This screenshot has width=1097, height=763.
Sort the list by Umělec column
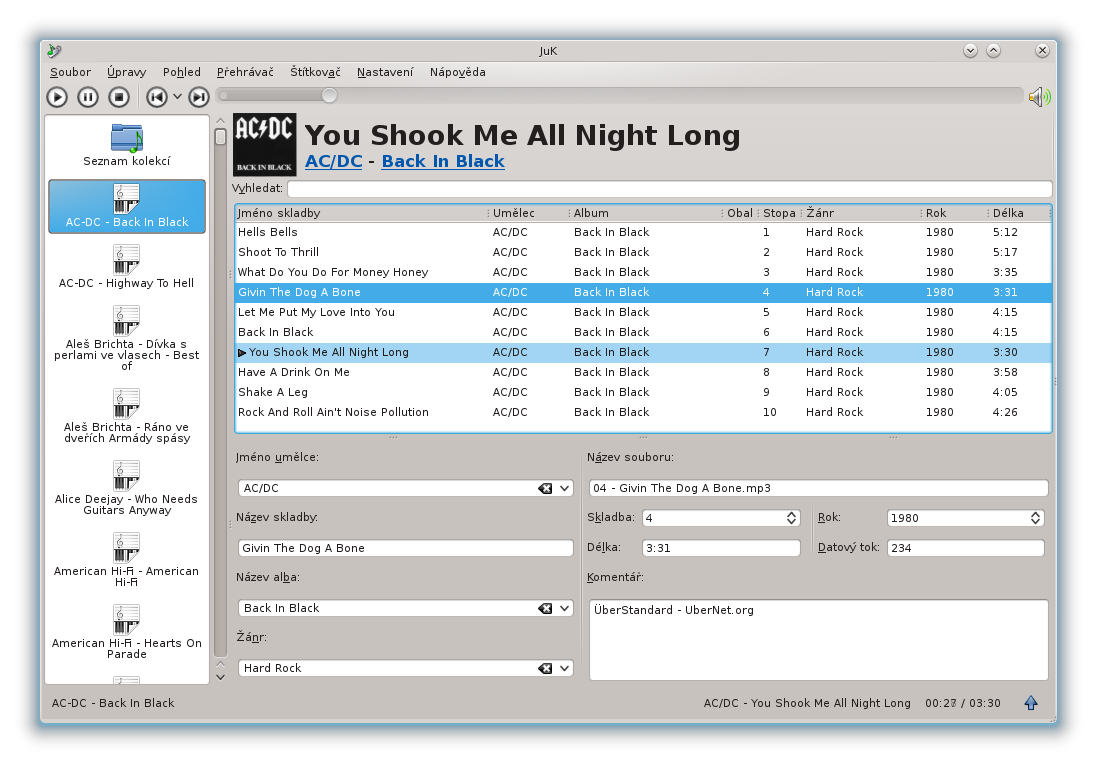point(528,213)
